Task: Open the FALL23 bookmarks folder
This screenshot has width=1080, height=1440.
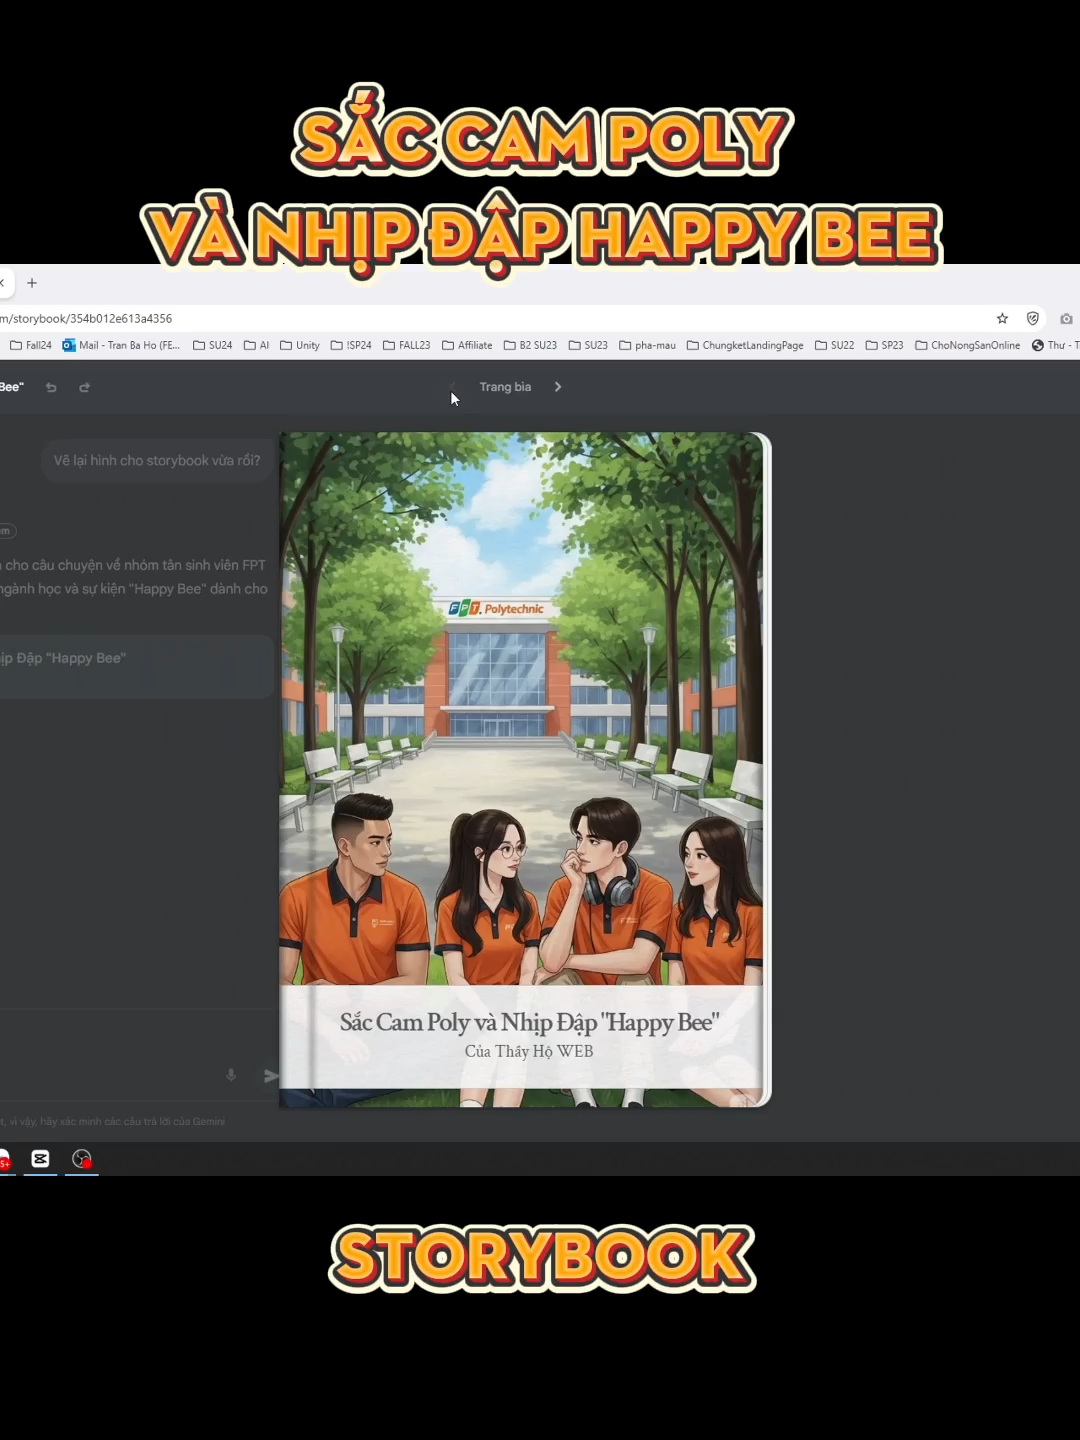Action: tap(406, 345)
